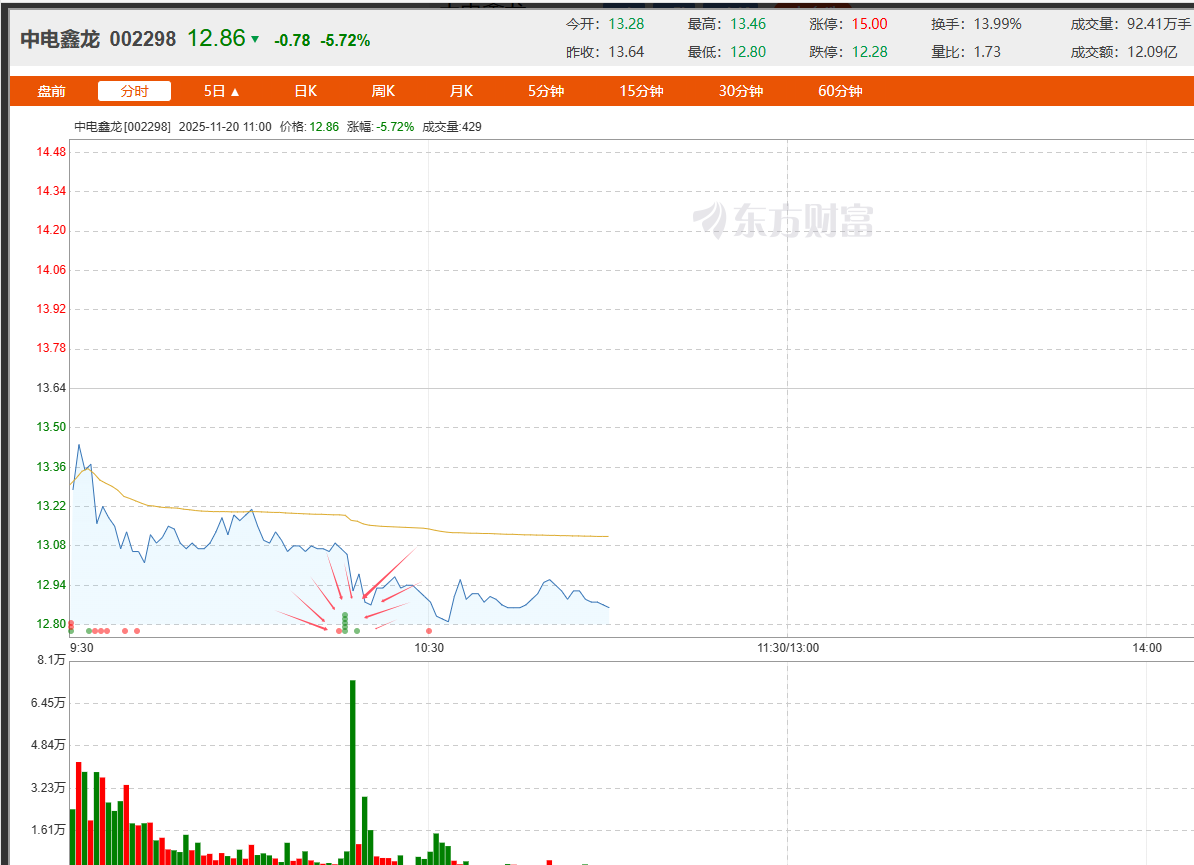The image size is (1194, 865).
Task: Switch to the 月K monthly chart
Action: tap(461, 91)
